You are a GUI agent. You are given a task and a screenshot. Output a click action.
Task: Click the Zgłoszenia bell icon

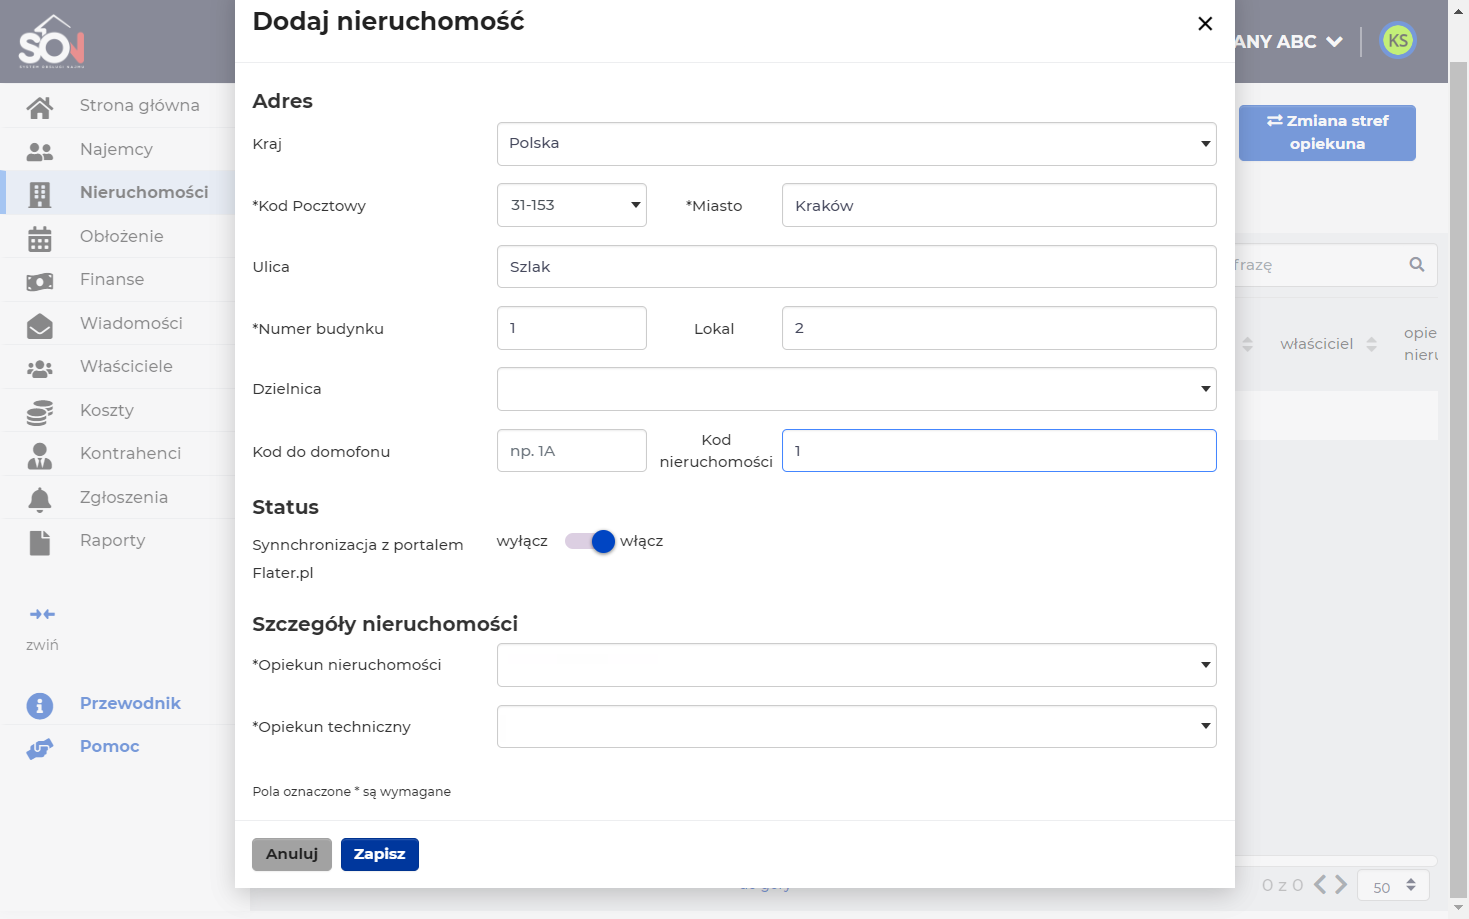click(40, 498)
